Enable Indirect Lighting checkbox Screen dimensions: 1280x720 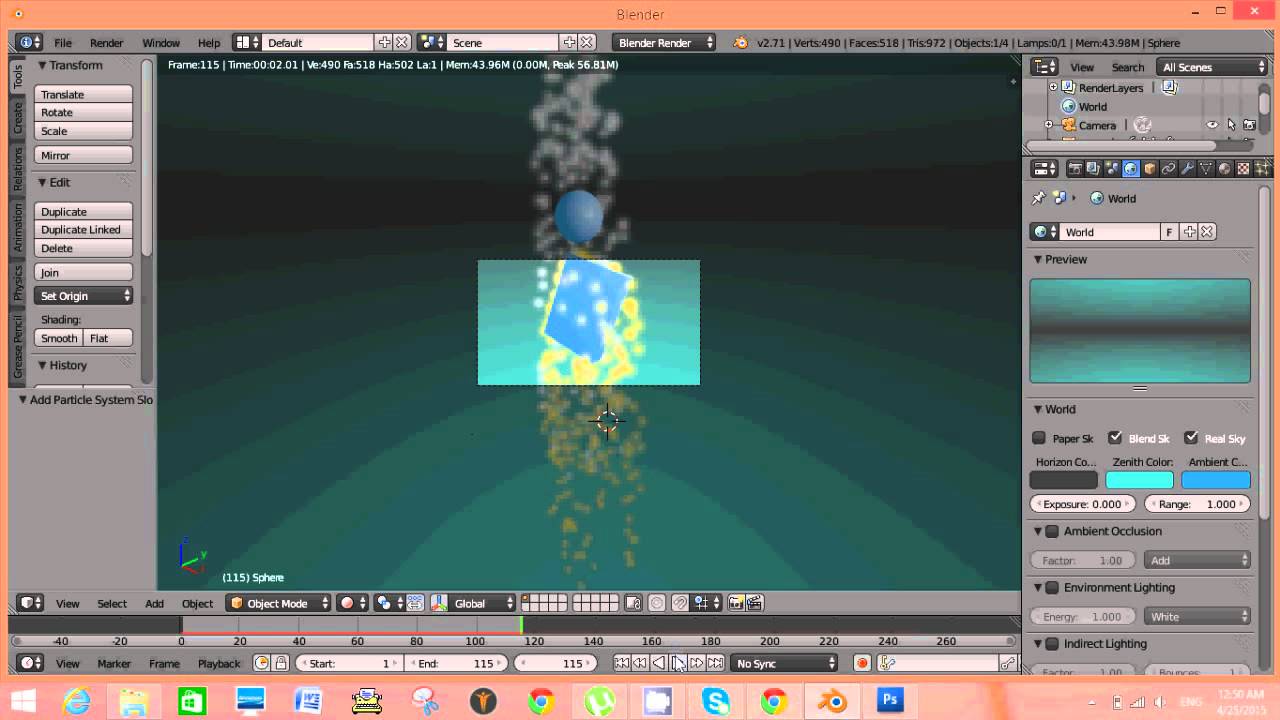pyautogui.click(x=1052, y=643)
